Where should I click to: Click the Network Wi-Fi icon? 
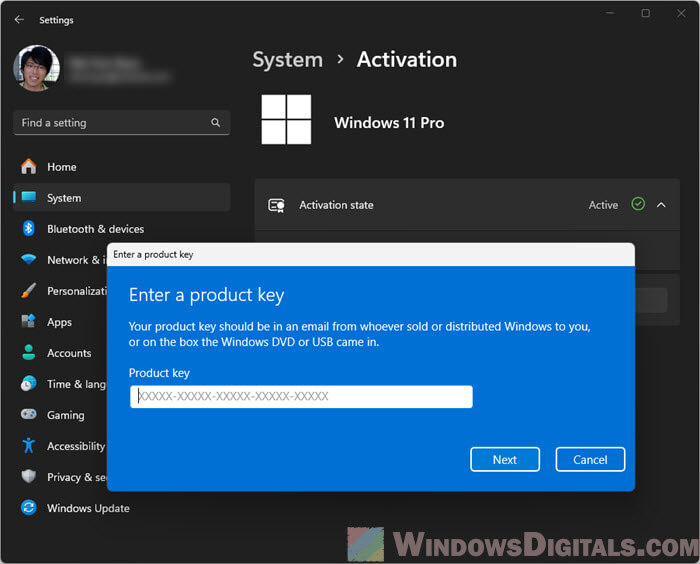[29, 259]
